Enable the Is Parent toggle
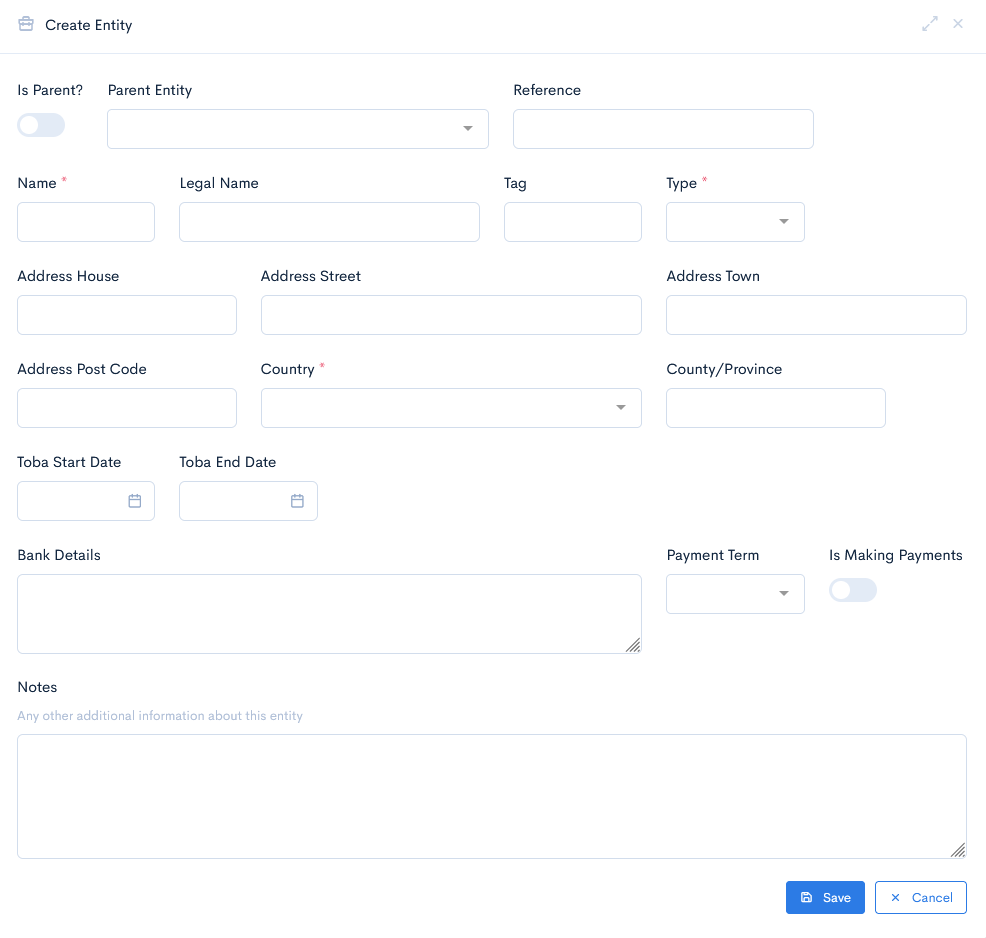986x938 pixels. click(x=40, y=124)
